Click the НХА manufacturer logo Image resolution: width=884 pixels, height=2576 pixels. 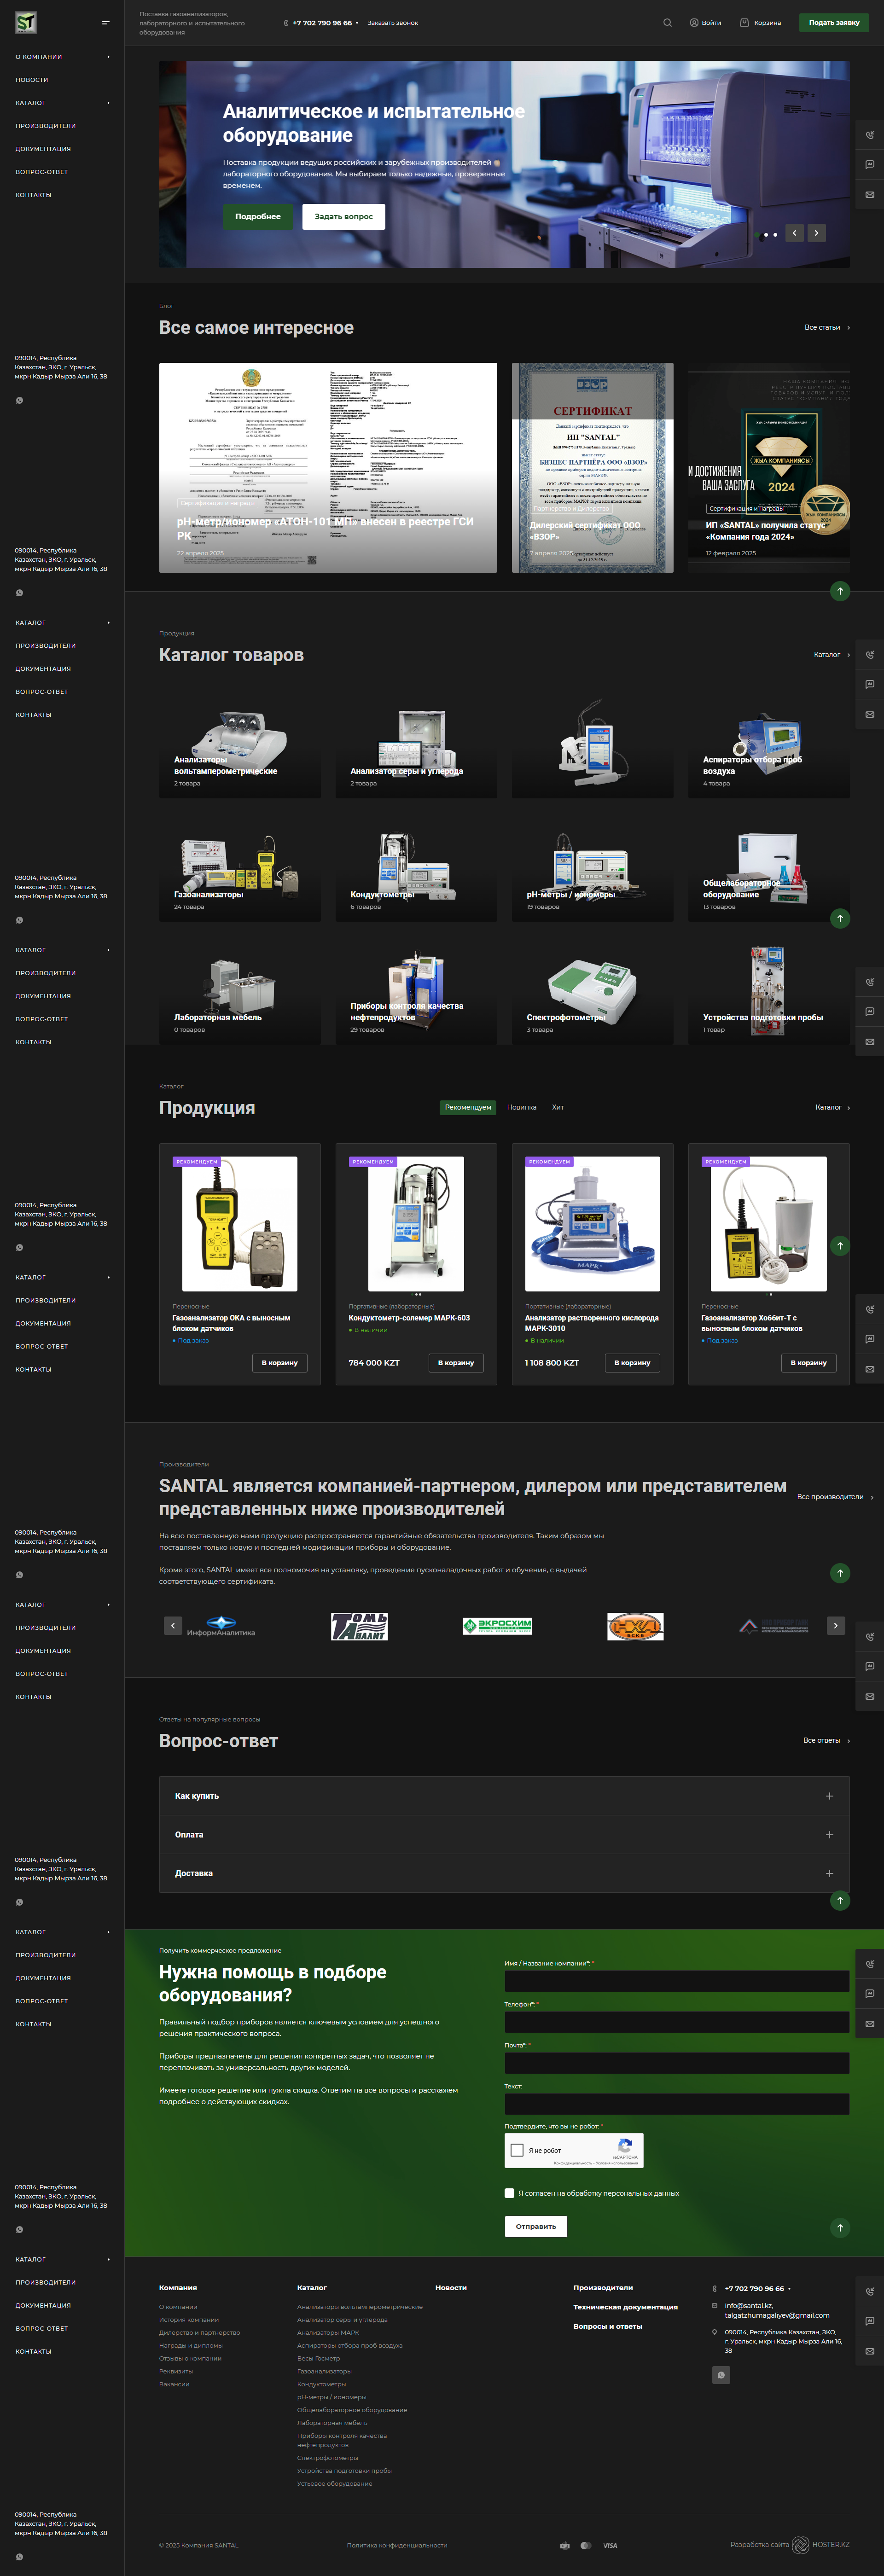(x=635, y=1626)
